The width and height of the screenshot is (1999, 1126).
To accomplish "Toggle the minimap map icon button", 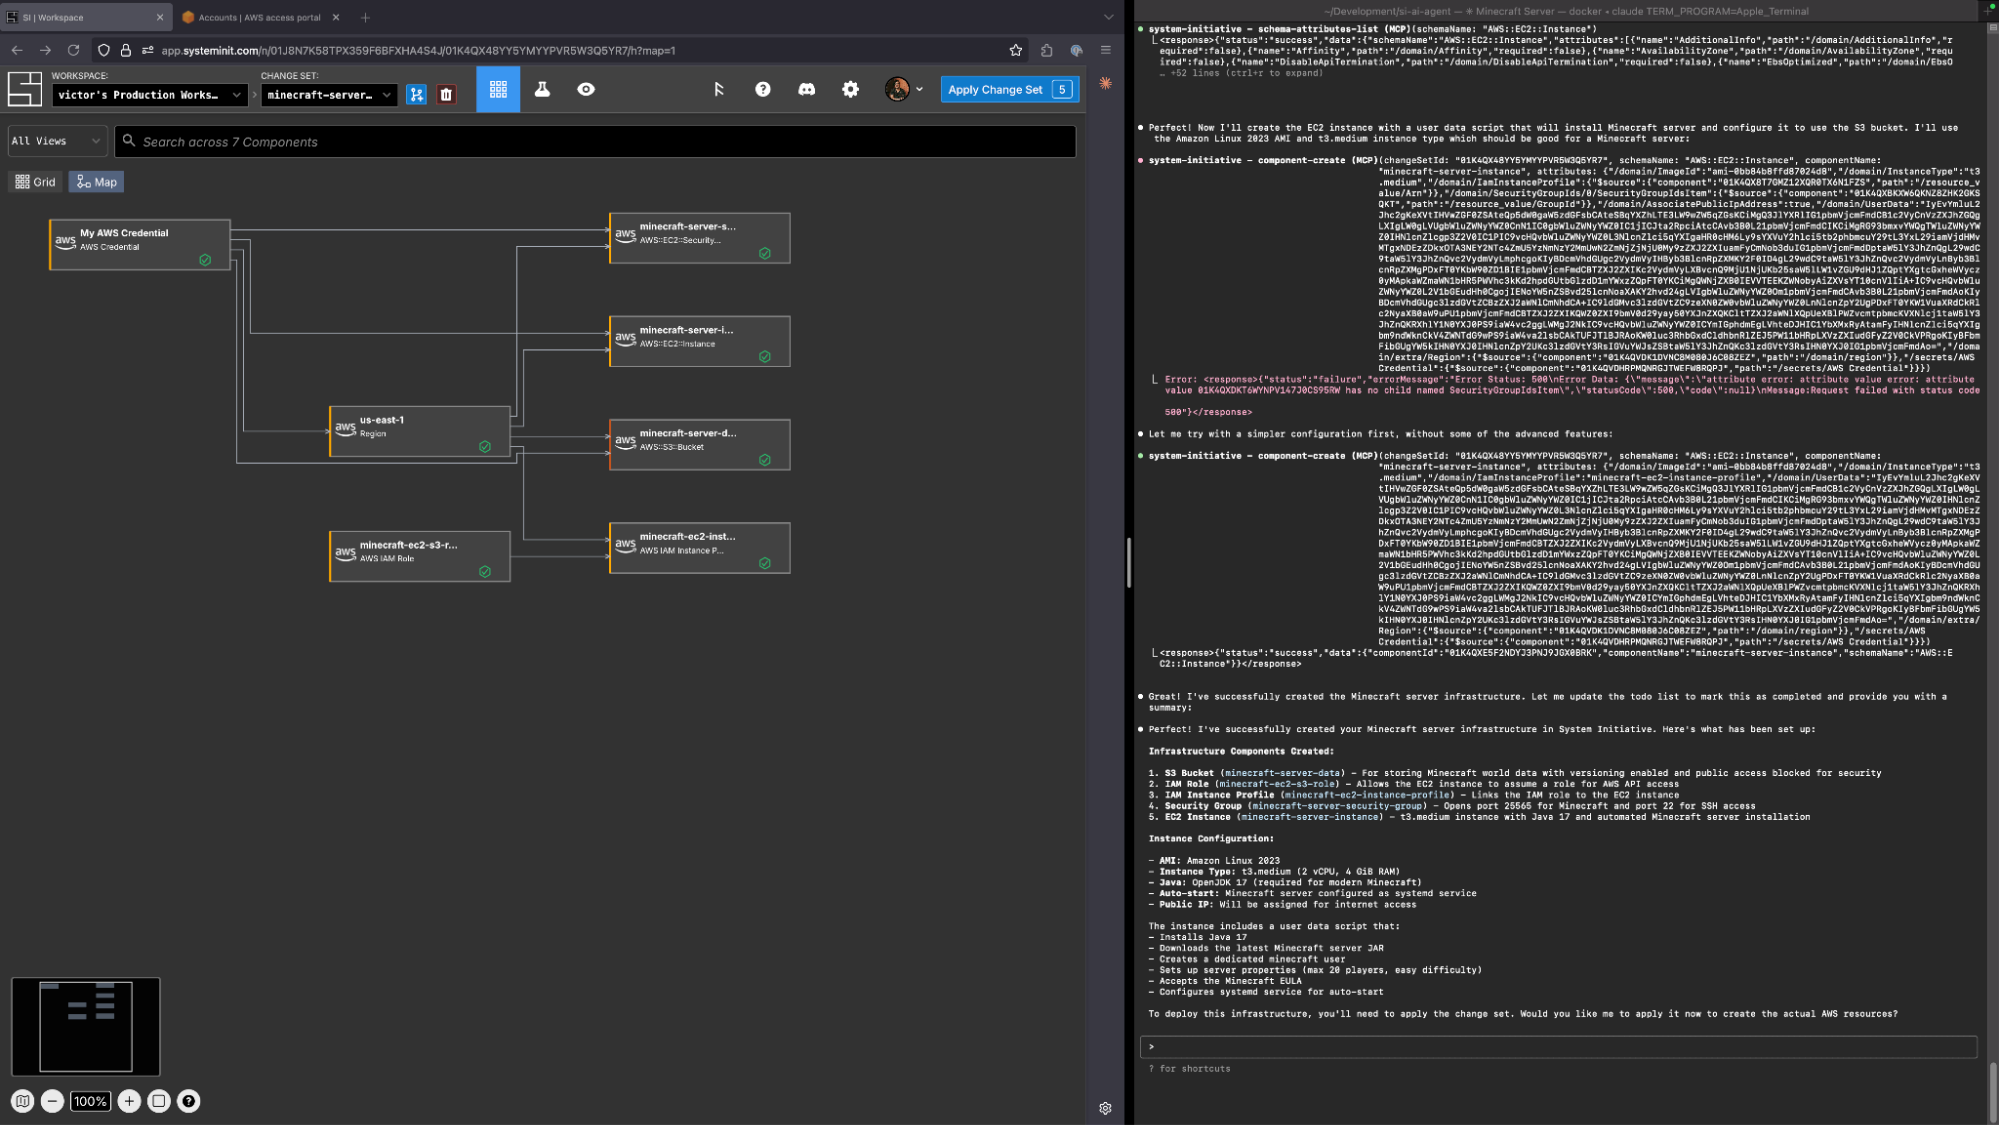I will pos(23,1101).
